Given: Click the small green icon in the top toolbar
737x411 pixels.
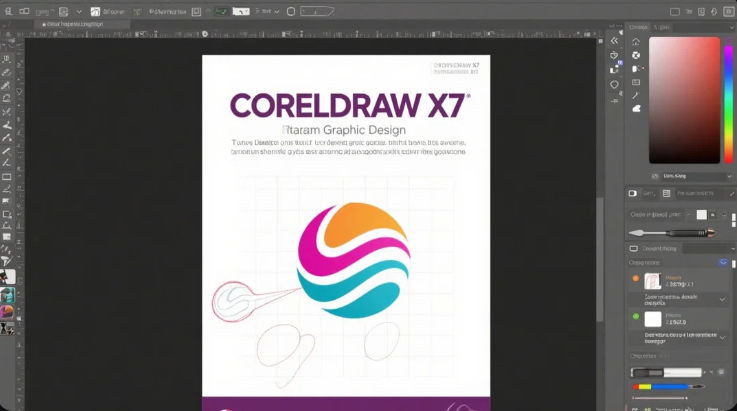Looking at the screenshot, I should (x=137, y=12).
